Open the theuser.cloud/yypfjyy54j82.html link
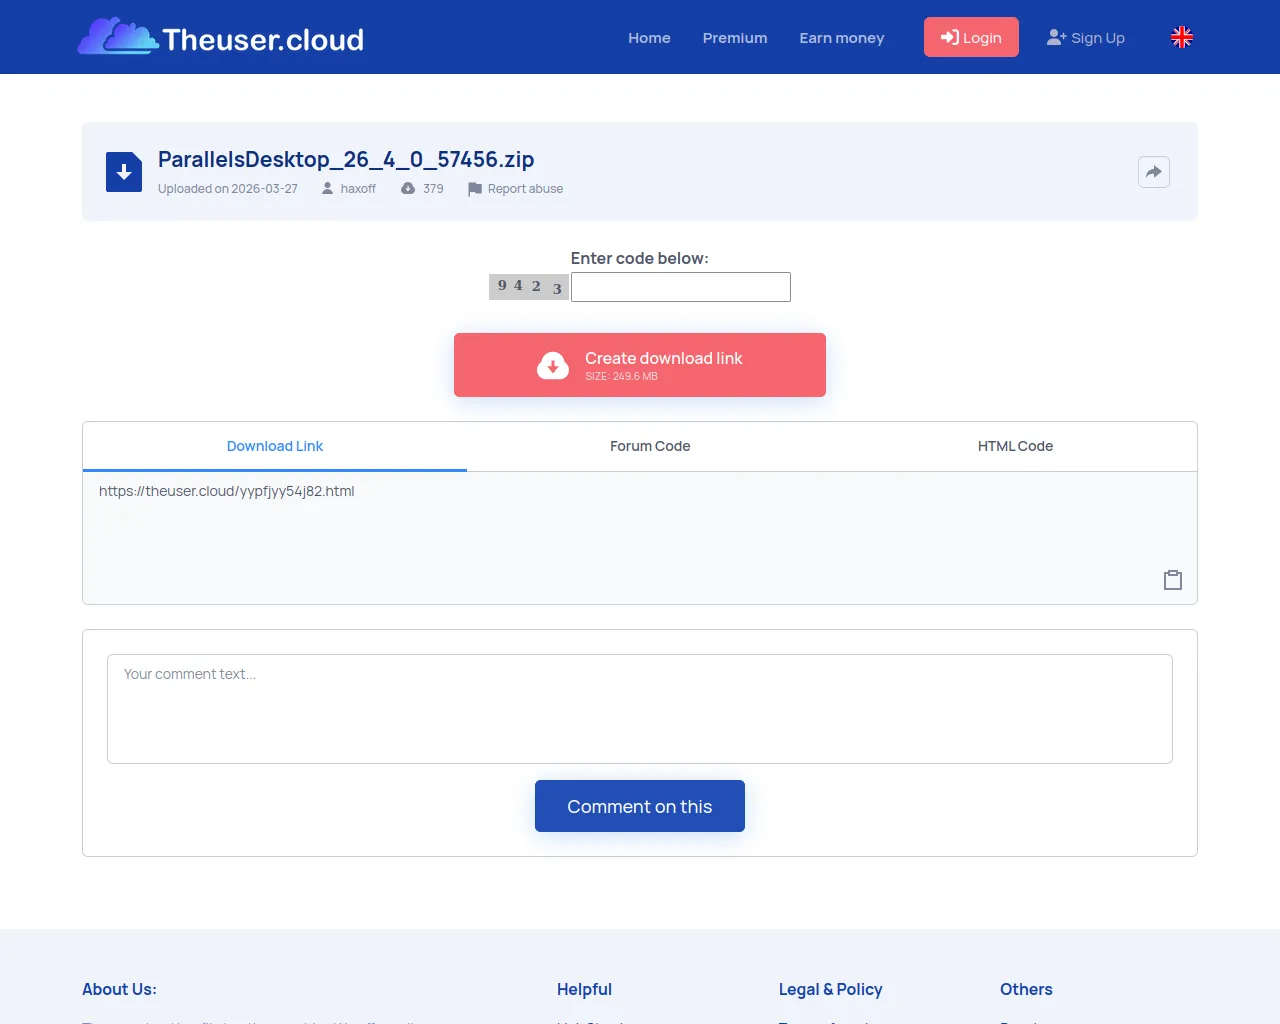This screenshot has height=1024, width=1280. tap(227, 491)
